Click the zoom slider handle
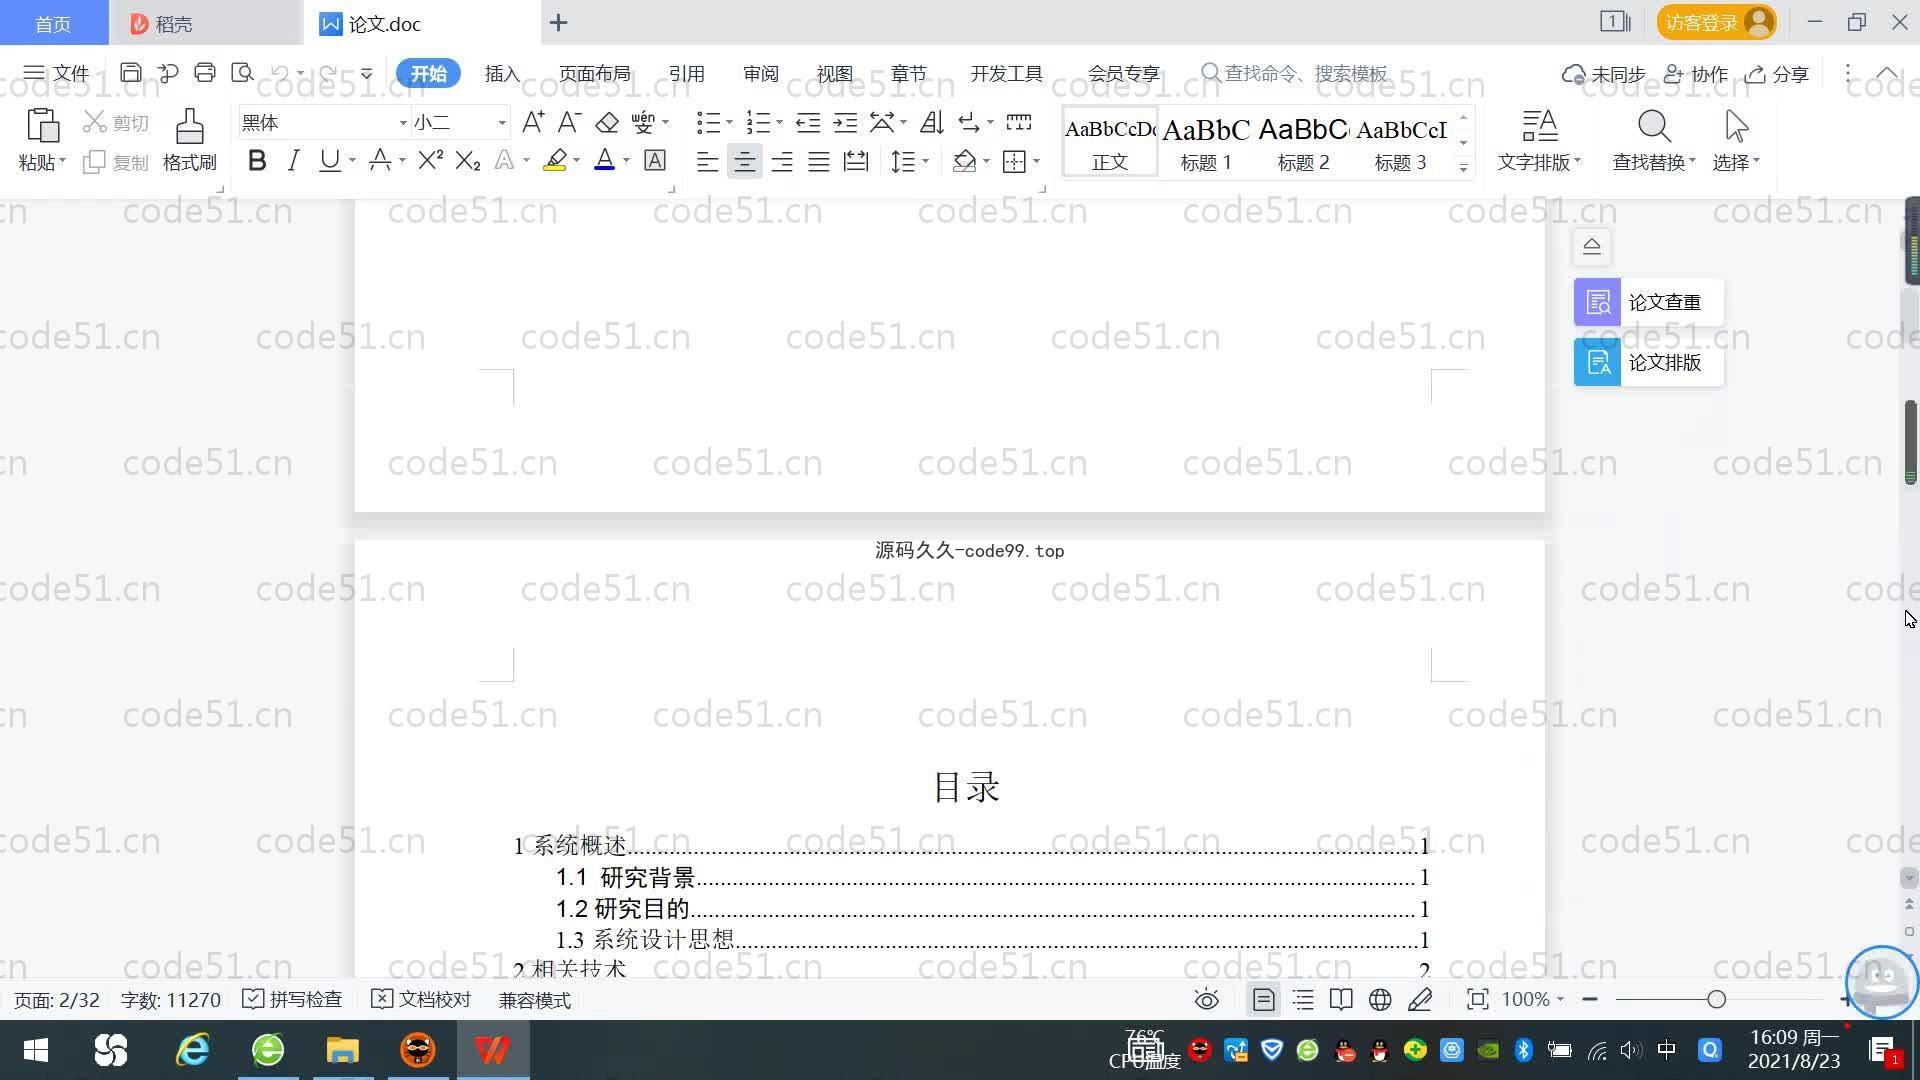This screenshot has width=1920, height=1080. tap(1716, 999)
